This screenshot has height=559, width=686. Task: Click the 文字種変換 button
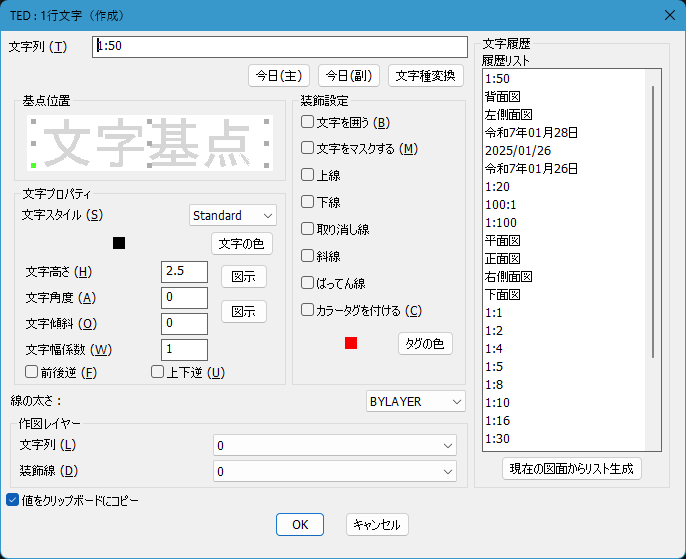(426, 76)
